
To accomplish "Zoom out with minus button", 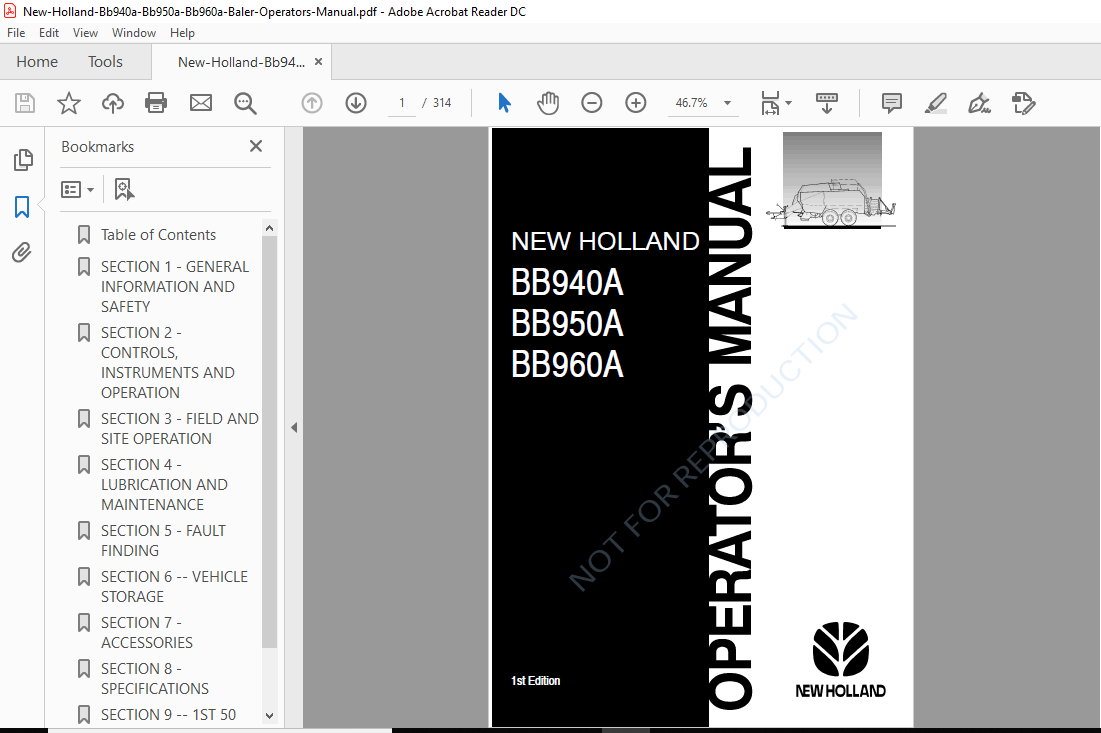I will tap(592, 103).
